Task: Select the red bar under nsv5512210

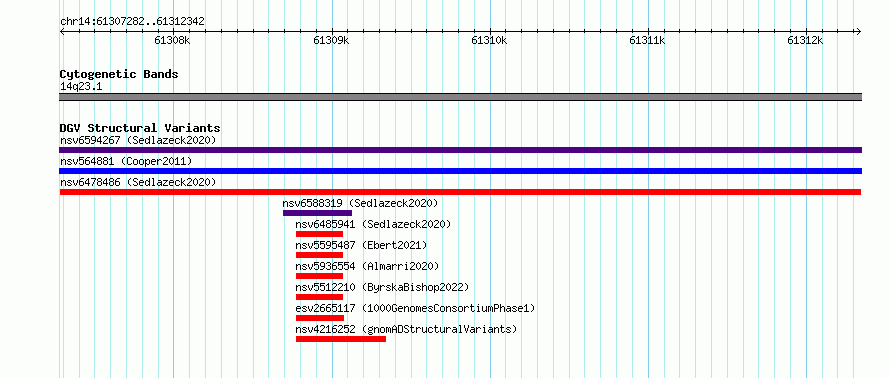Action: tap(319, 297)
